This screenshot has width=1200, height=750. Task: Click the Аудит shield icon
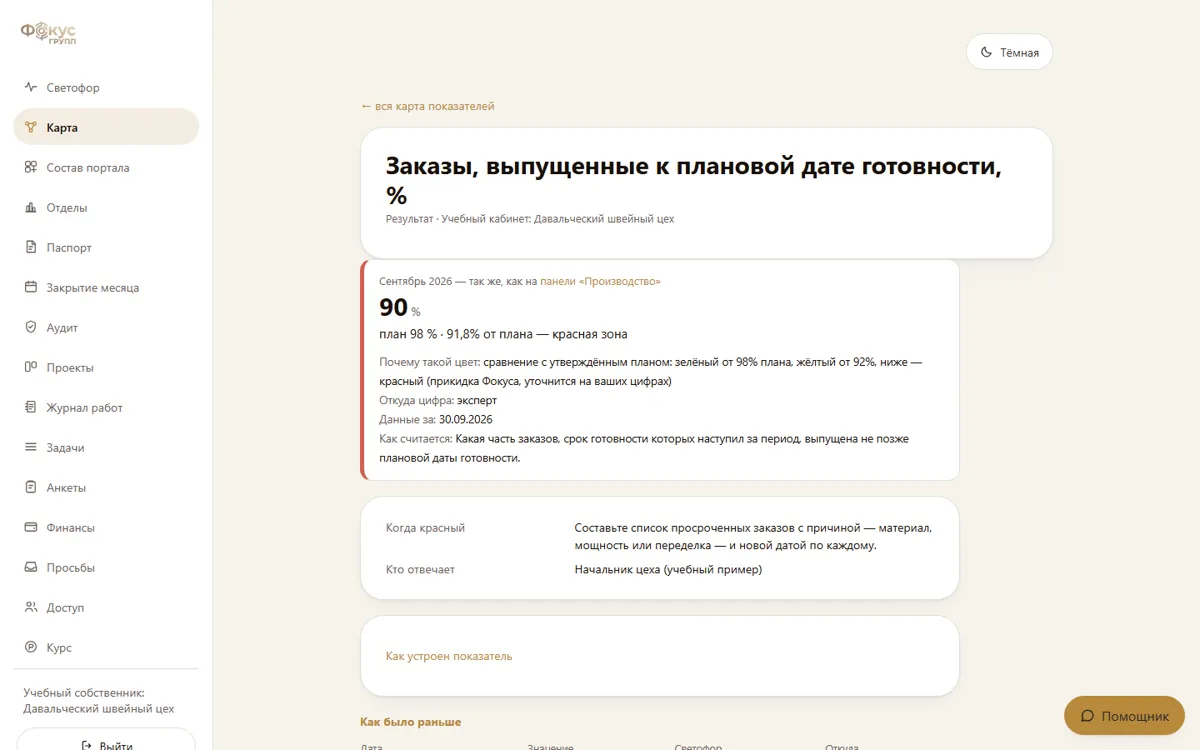[31, 327]
